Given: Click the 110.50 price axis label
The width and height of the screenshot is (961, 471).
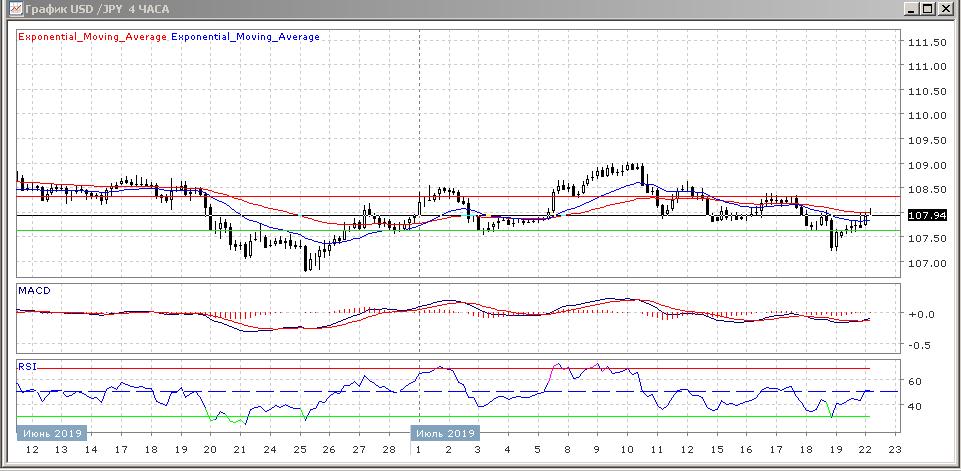Looking at the screenshot, I should click(x=927, y=91).
